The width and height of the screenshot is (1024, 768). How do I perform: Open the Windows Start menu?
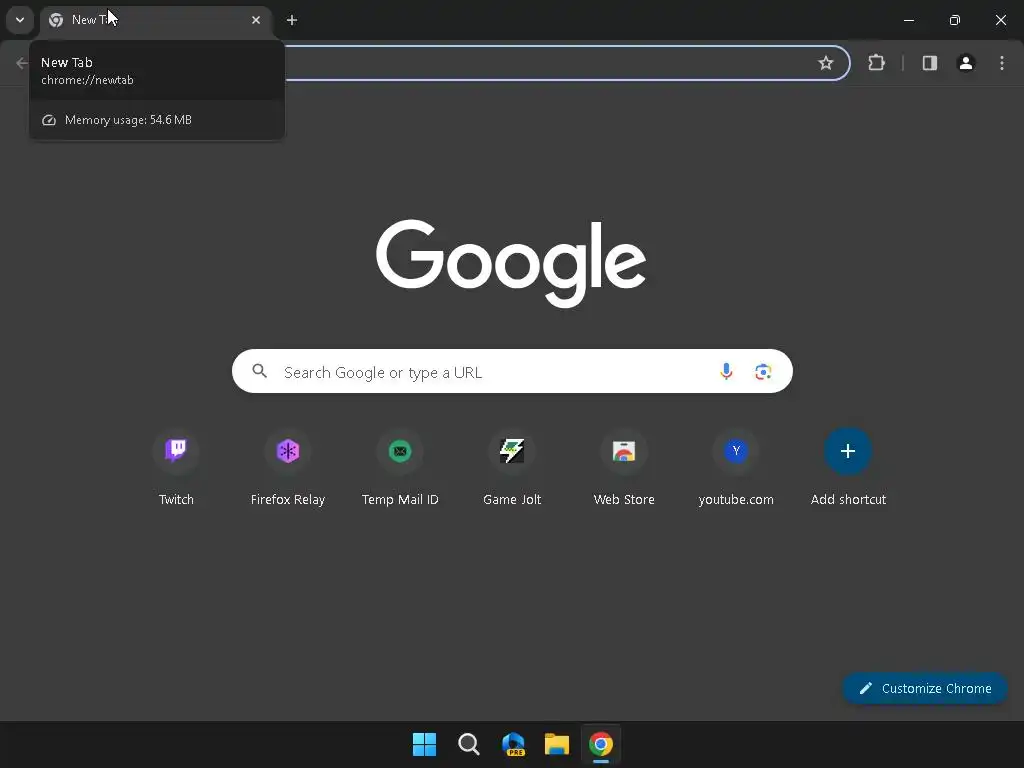[424, 744]
